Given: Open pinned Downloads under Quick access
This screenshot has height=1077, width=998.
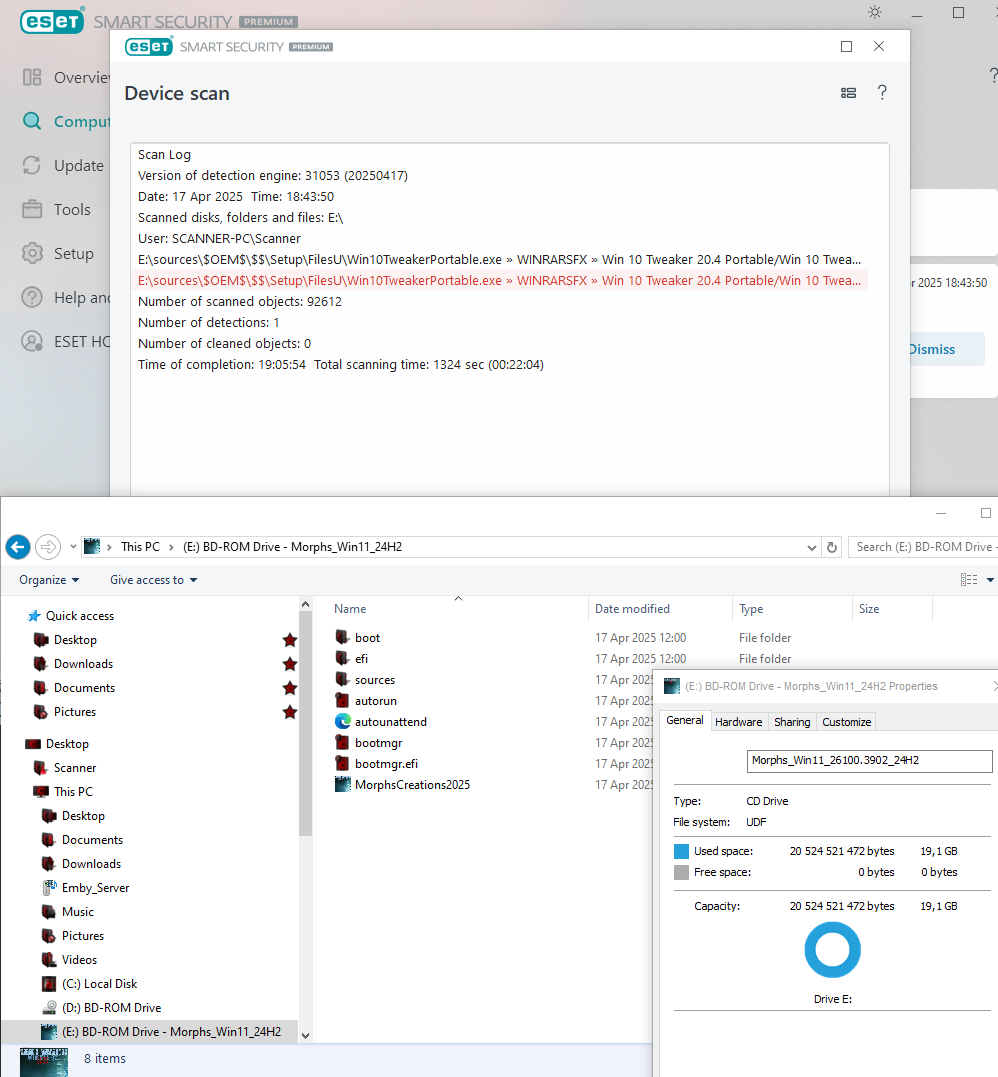Looking at the screenshot, I should tap(83, 664).
